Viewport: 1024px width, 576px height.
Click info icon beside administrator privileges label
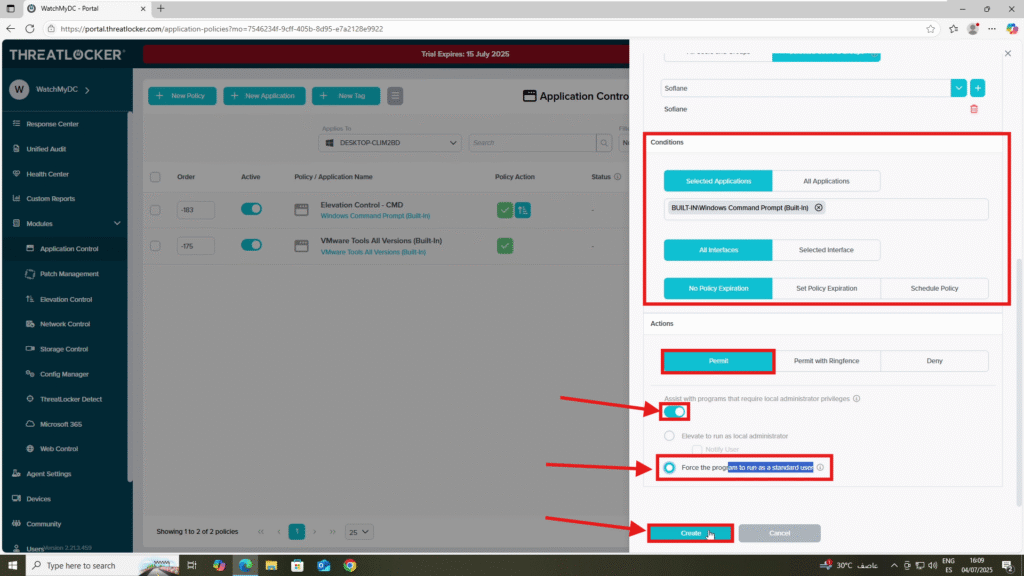point(856,398)
